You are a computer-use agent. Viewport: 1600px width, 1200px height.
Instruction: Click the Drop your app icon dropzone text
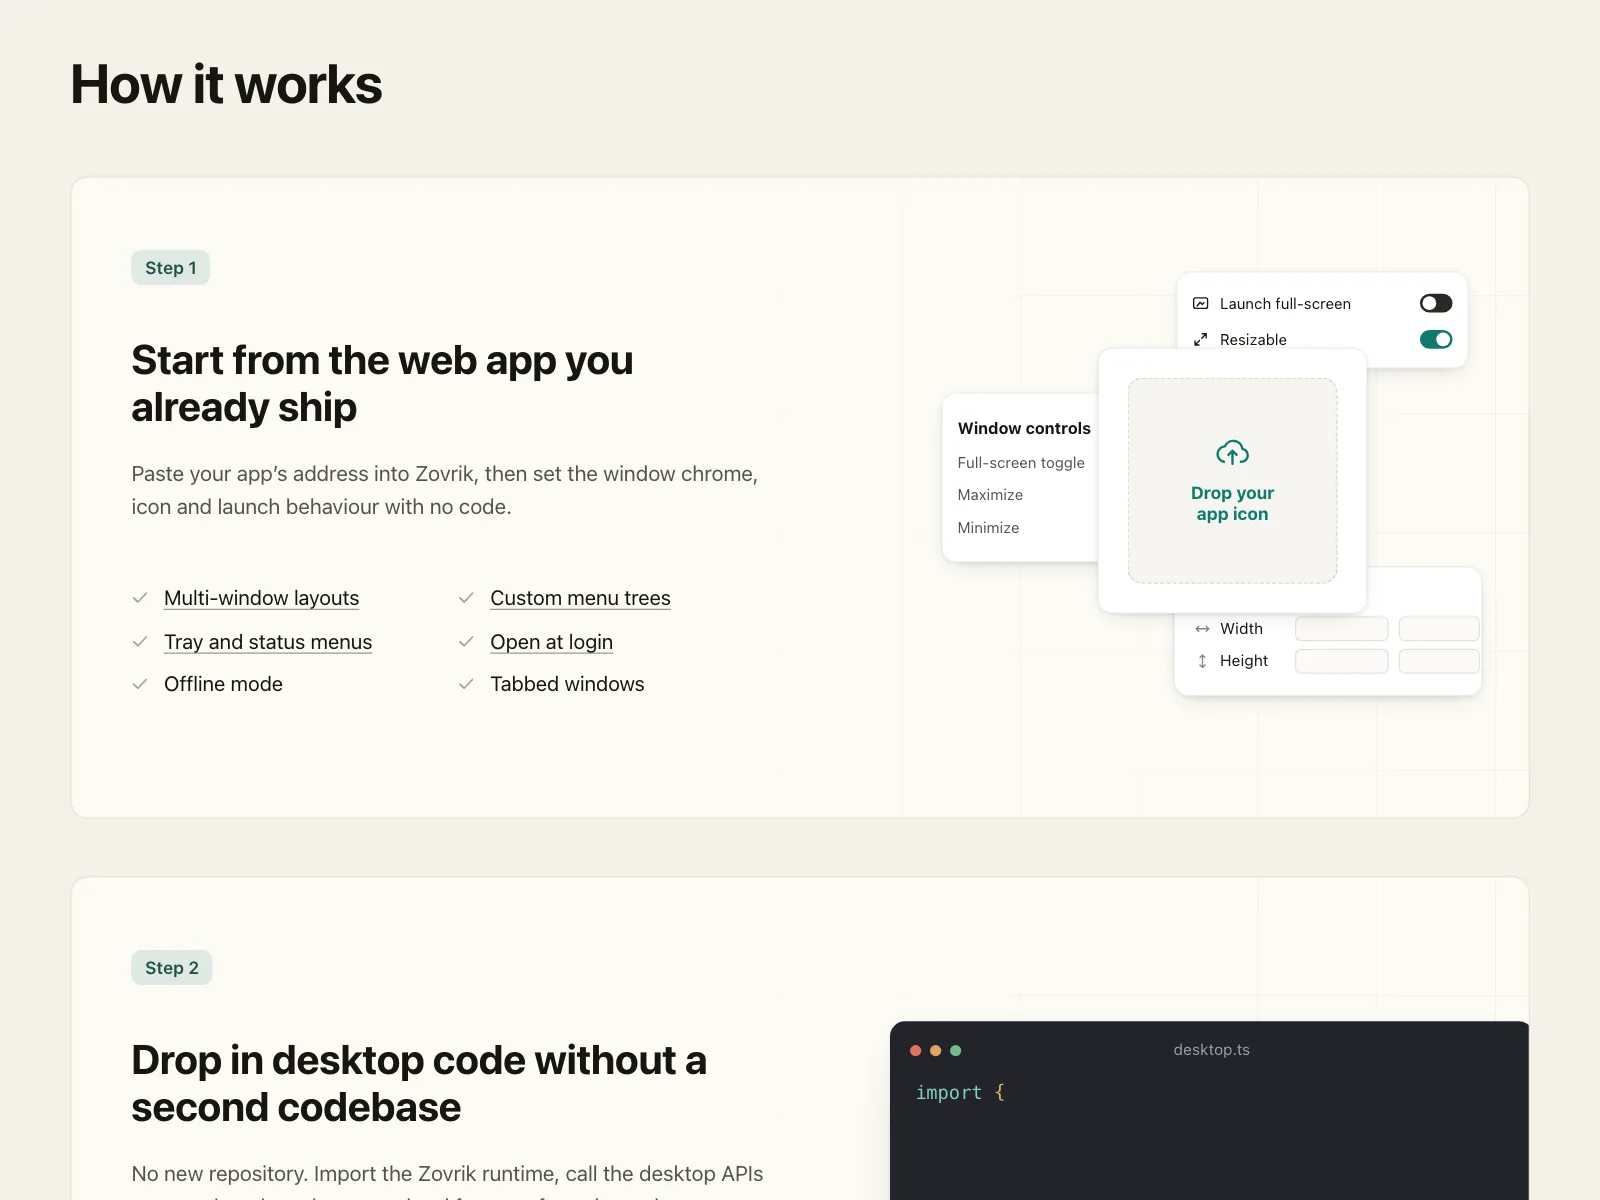tap(1232, 503)
